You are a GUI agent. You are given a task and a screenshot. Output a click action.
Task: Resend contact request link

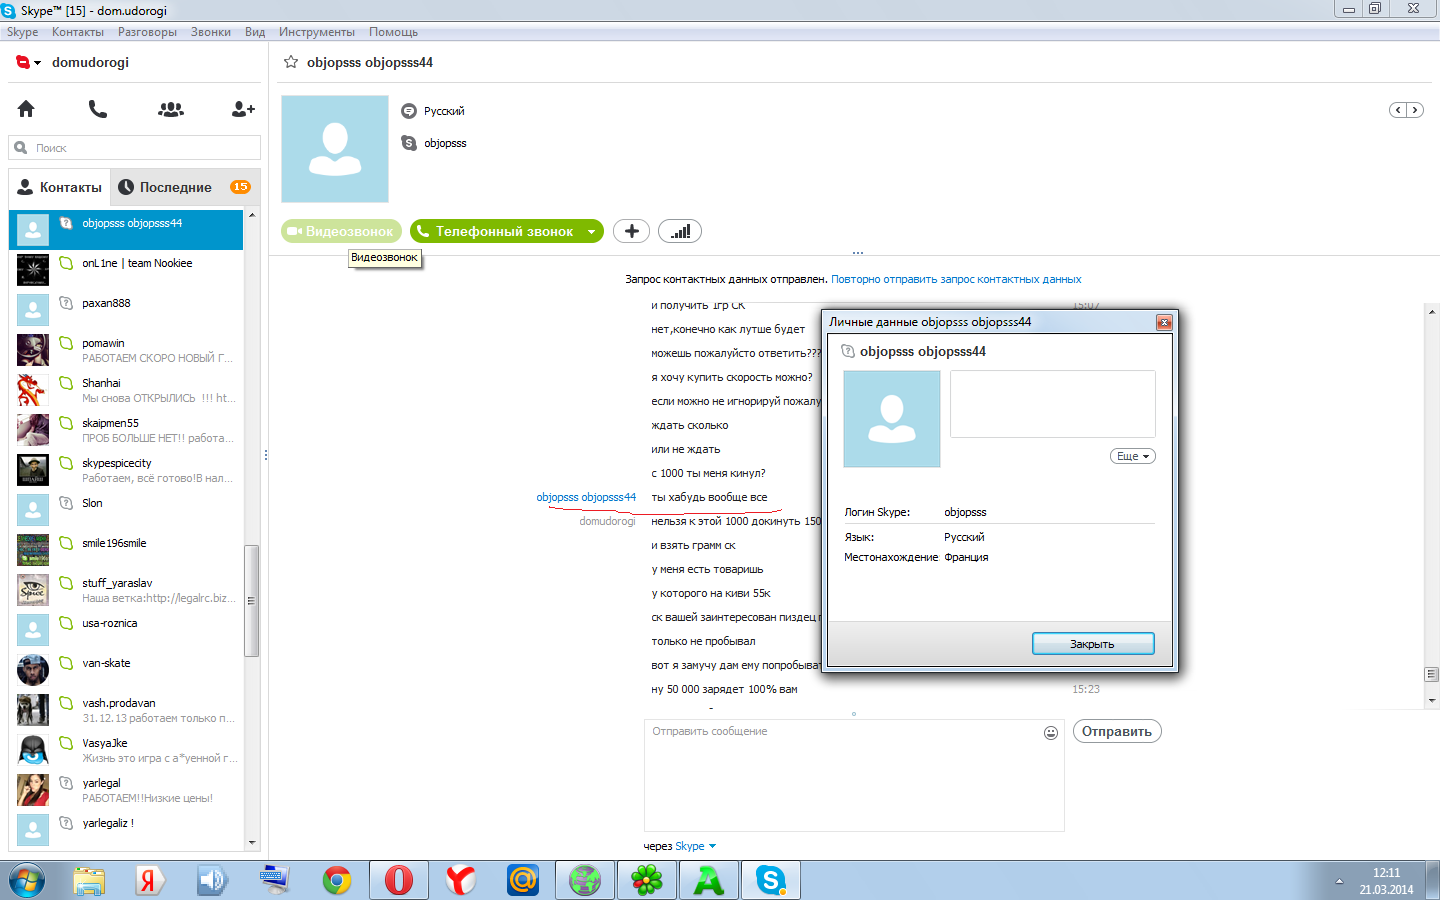click(956, 280)
